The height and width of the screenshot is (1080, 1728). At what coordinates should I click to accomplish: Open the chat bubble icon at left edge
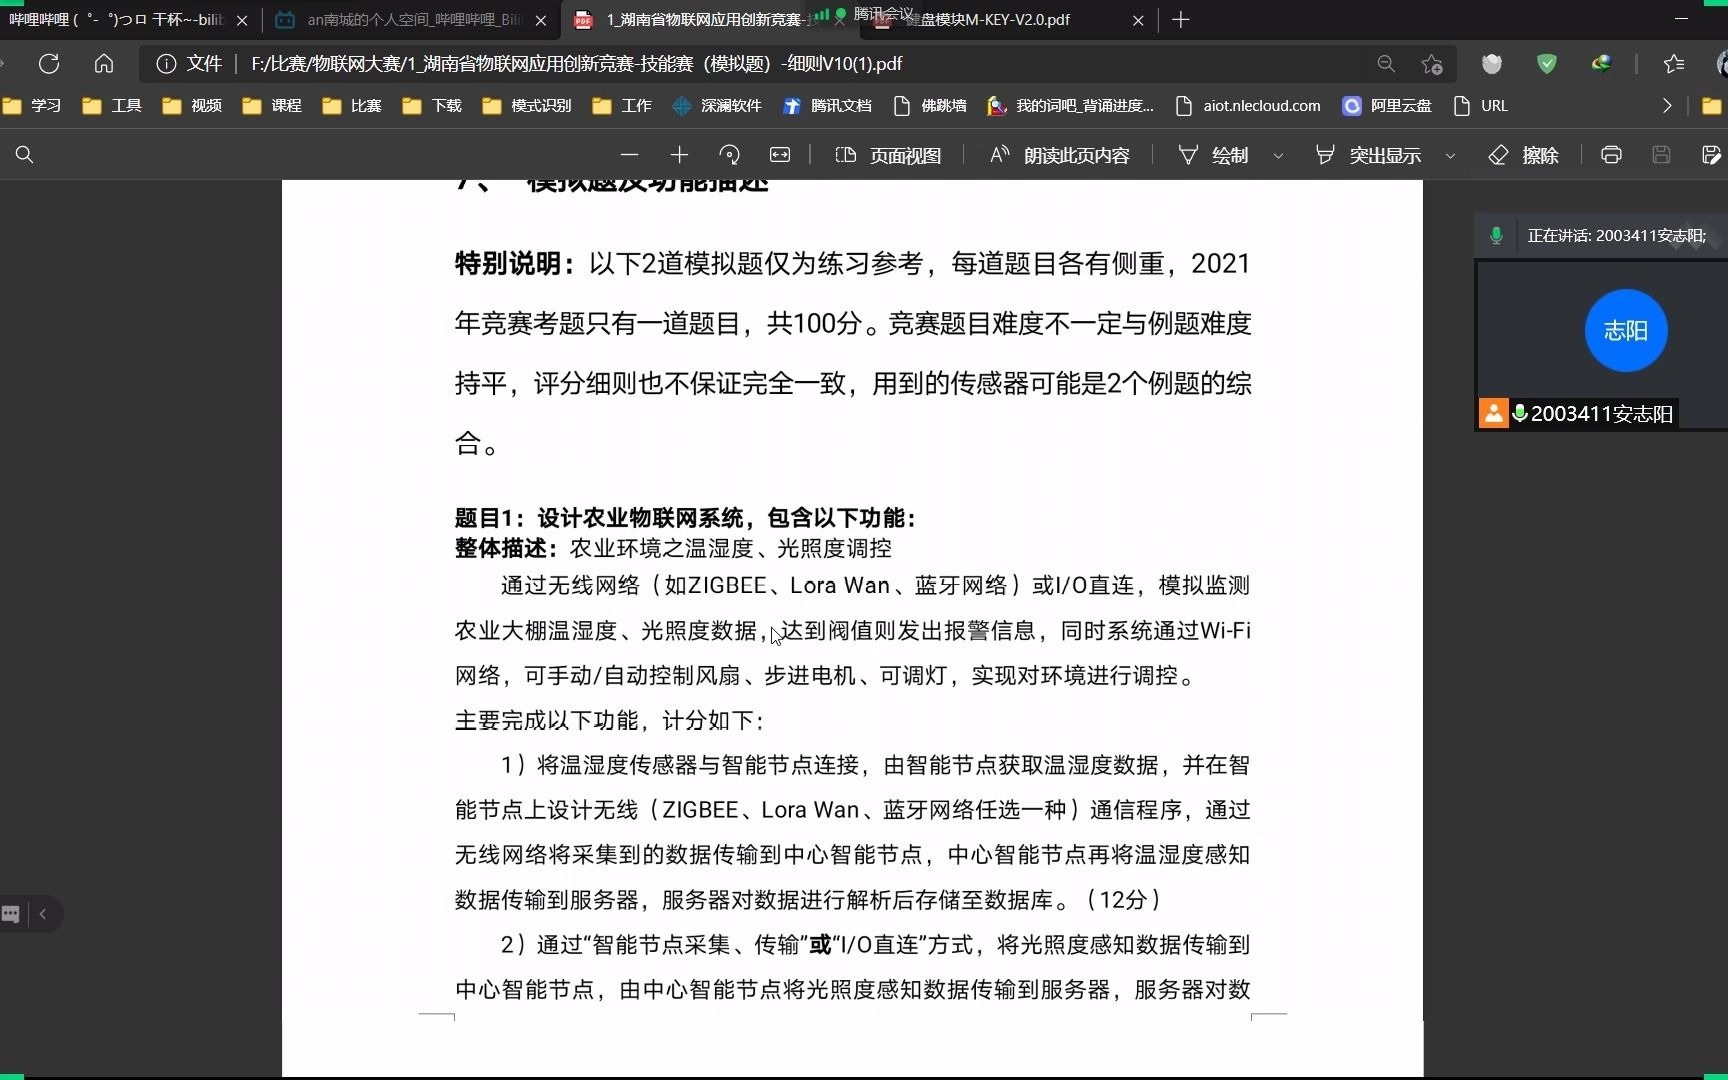pyautogui.click(x=11, y=914)
